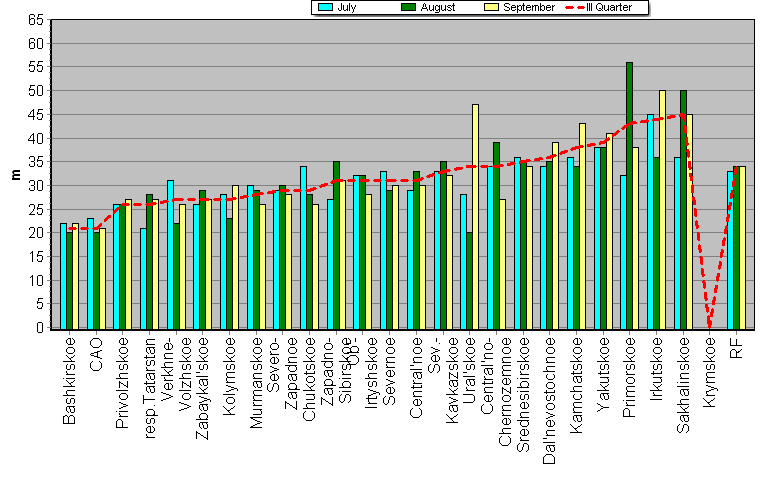777x479 pixels.
Task: Click the Bashkirskoe axis label
Action: [69, 380]
